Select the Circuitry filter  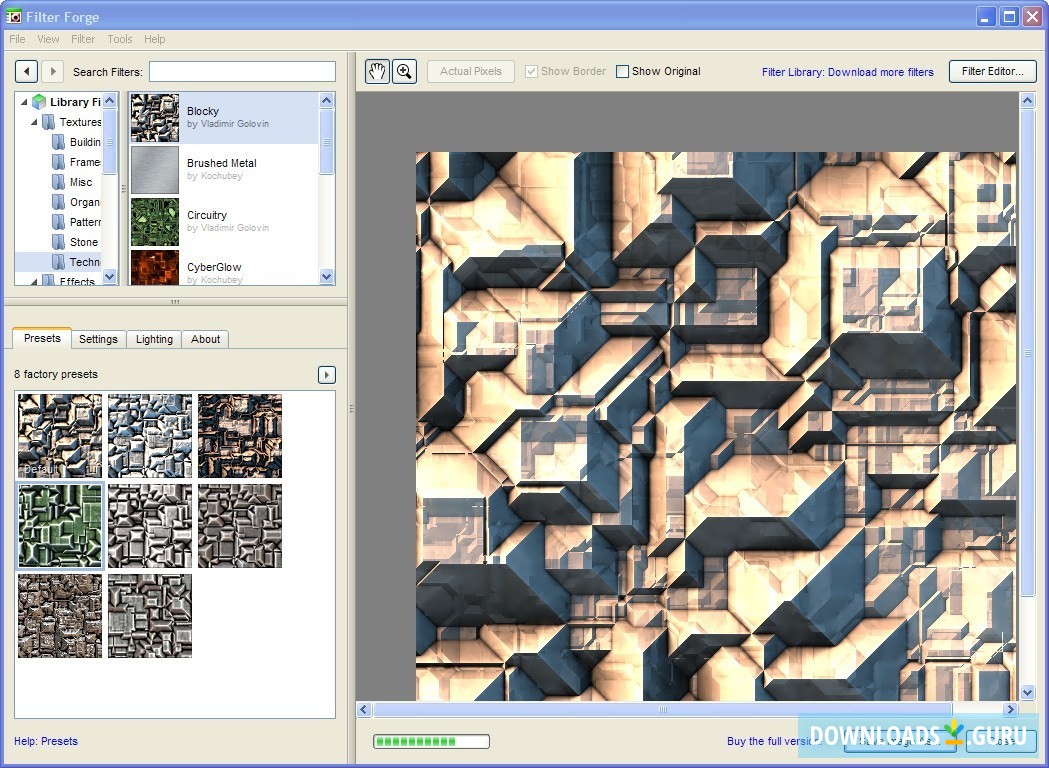coord(224,221)
